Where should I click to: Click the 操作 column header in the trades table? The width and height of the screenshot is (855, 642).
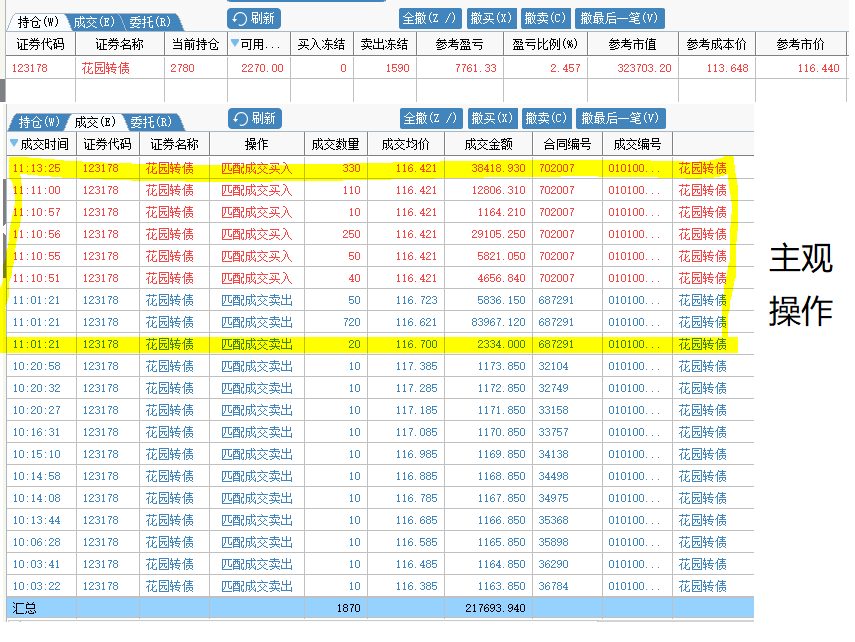(256, 144)
